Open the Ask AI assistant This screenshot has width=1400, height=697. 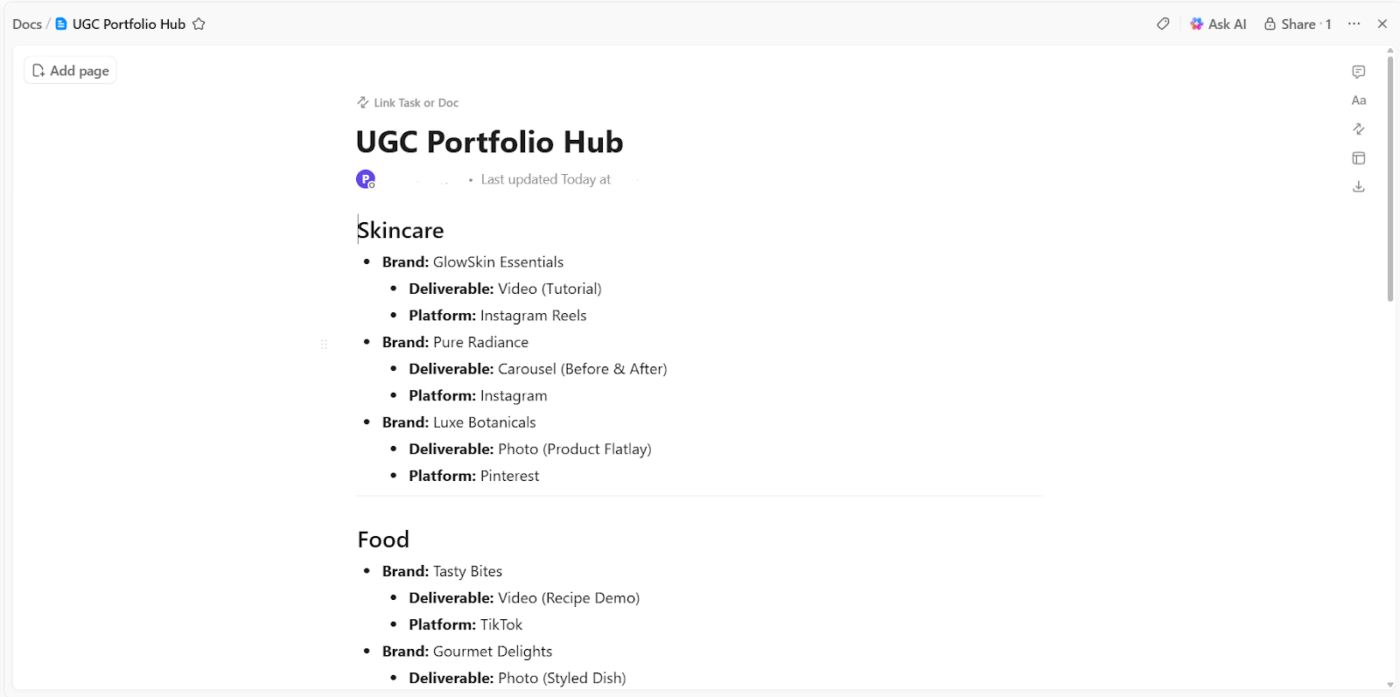[1218, 23]
